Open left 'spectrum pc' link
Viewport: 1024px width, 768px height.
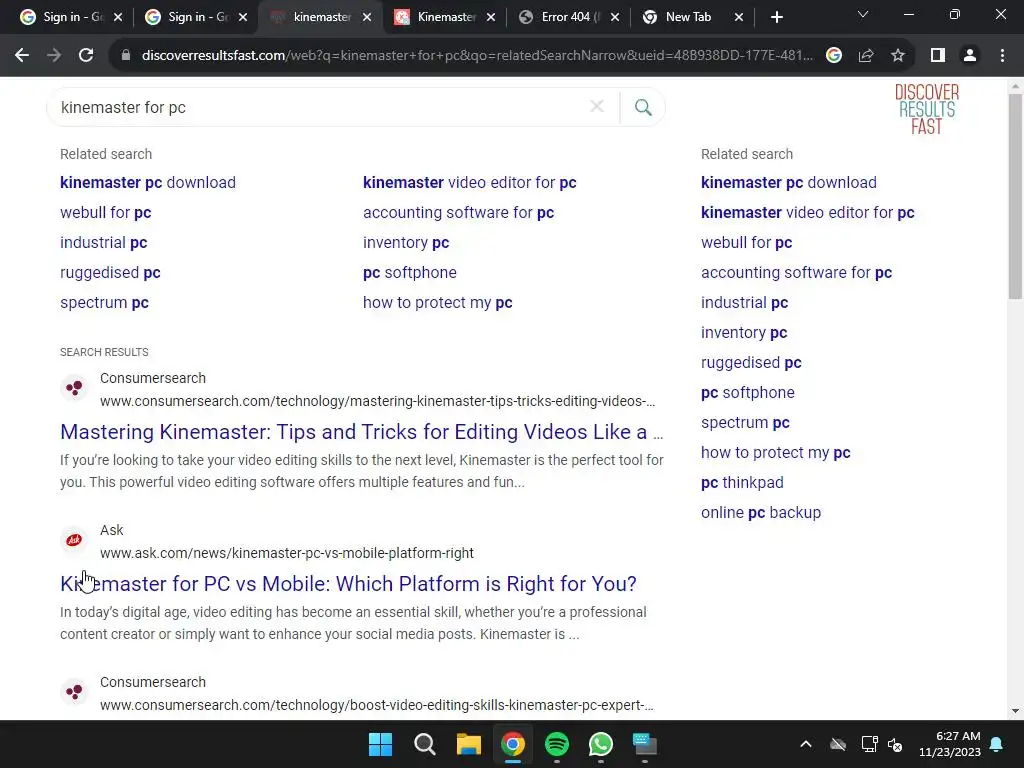(x=104, y=302)
